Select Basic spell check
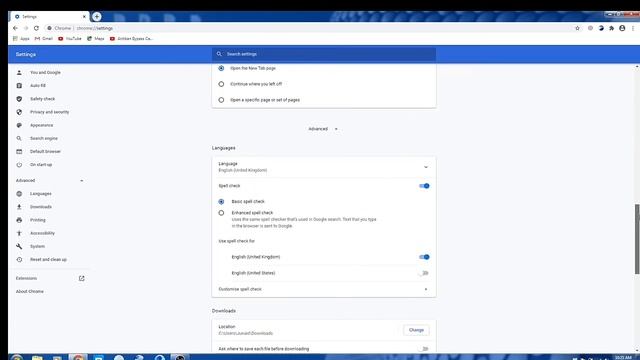Screen dimensions: 640x360 point(221,202)
